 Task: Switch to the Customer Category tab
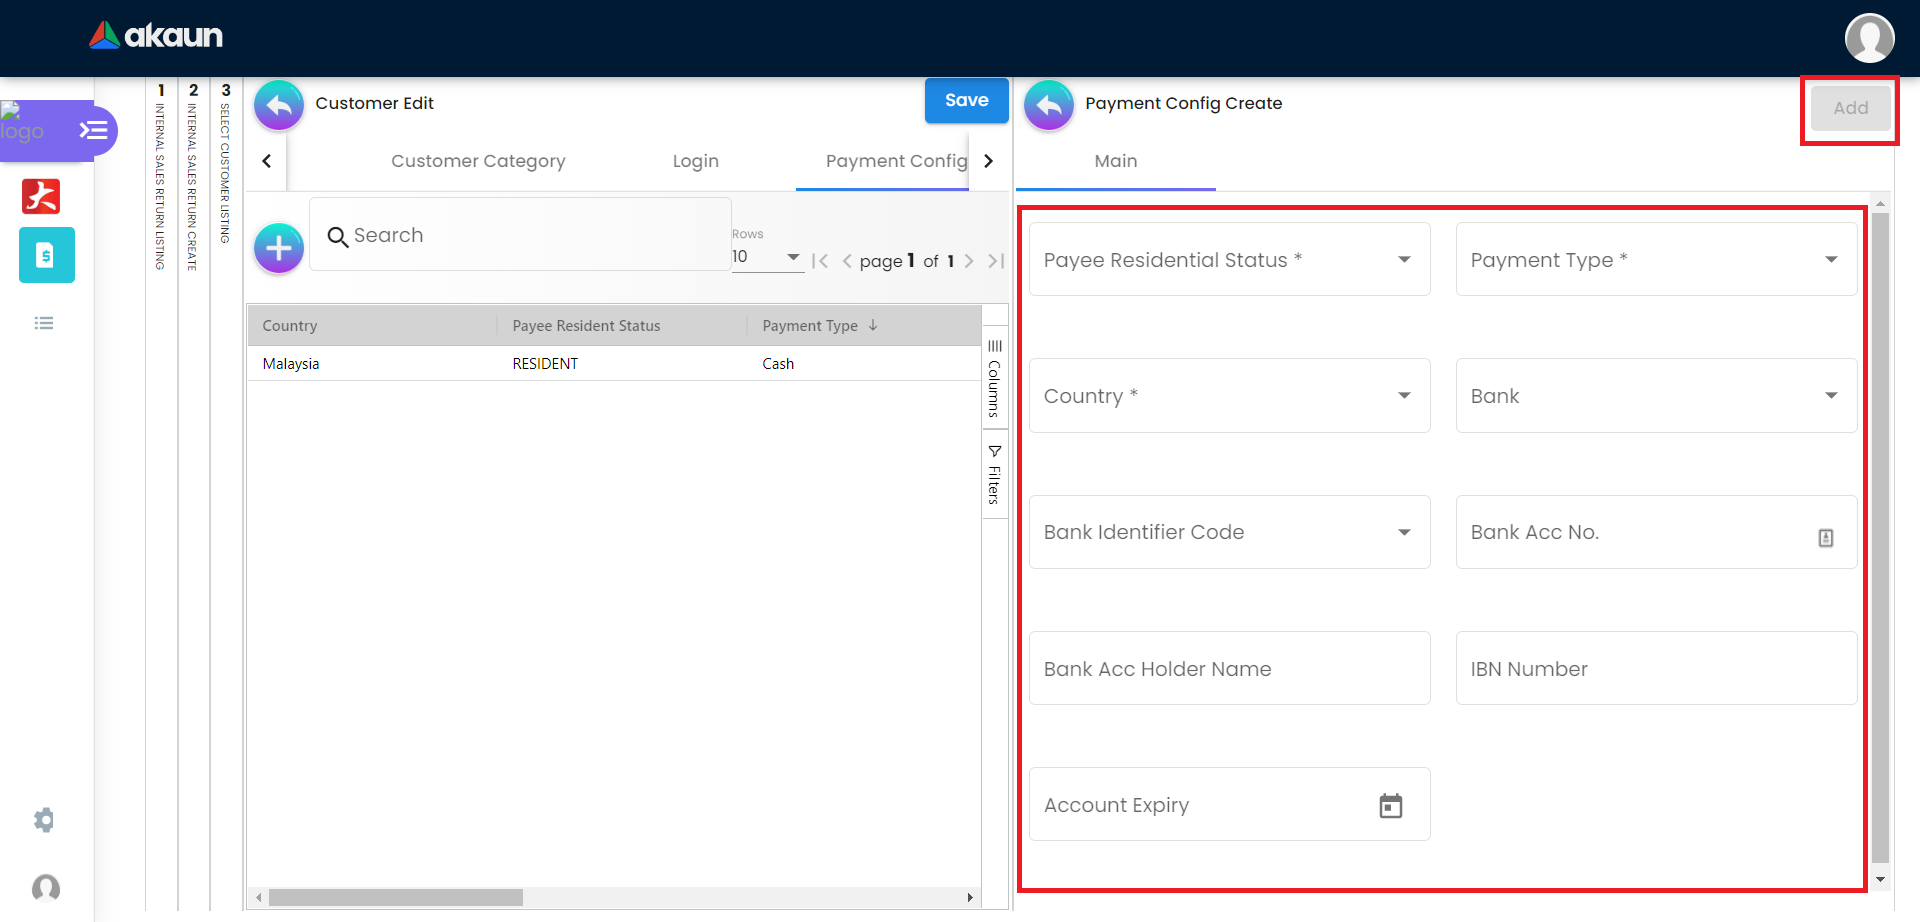[478, 161]
